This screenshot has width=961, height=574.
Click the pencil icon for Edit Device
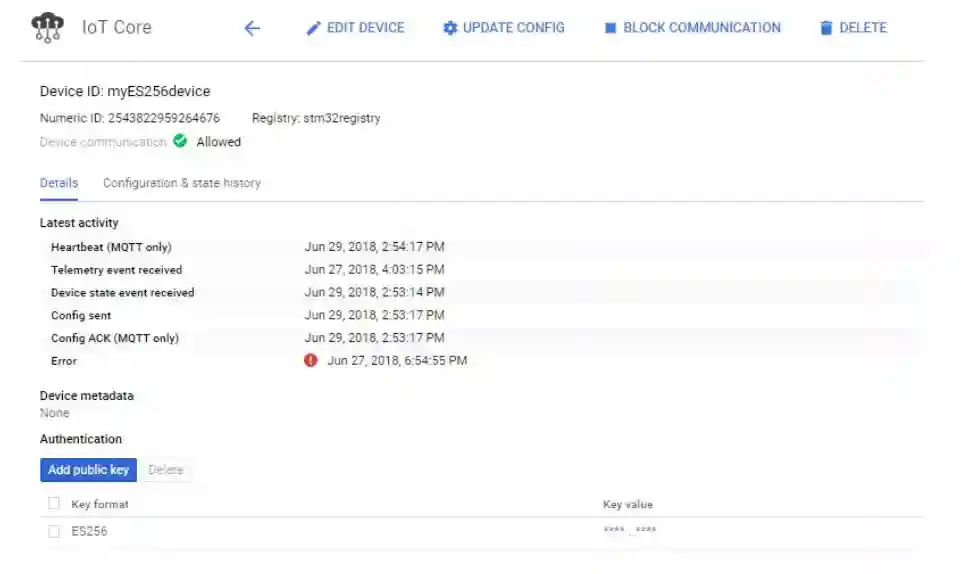click(314, 28)
